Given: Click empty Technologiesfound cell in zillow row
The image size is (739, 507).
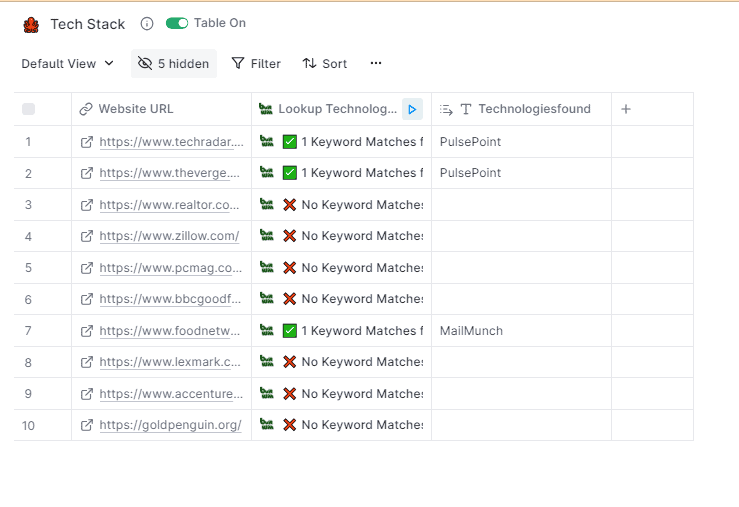Looking at the screenshot, I should pyautogui.click(x=521, y=236).
